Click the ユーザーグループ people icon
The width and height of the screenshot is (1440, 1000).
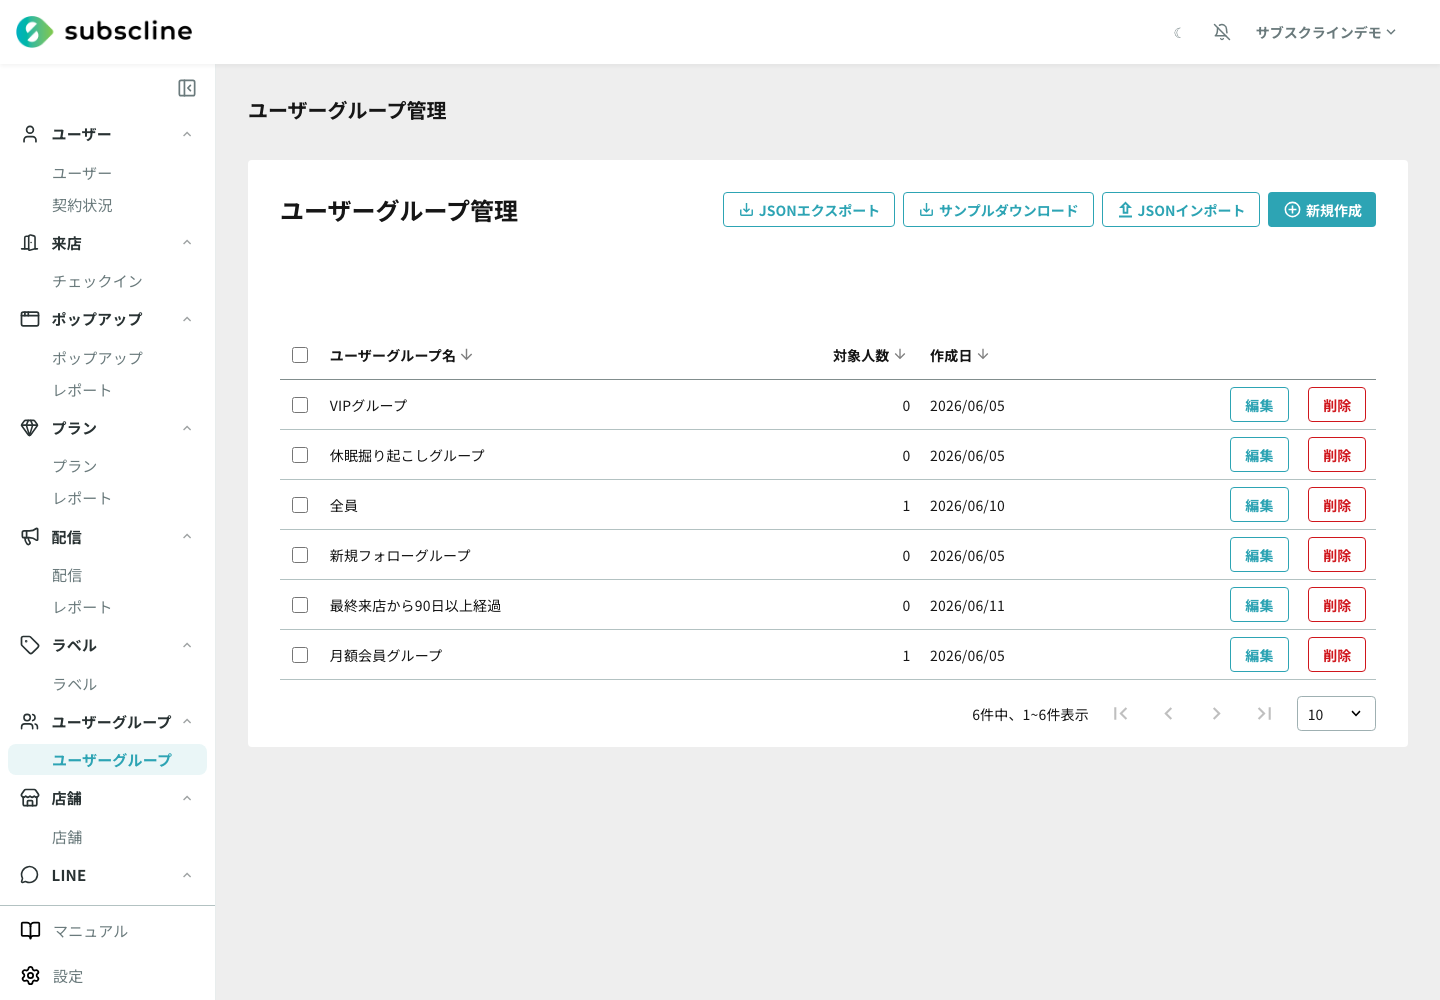click(x=30, y=722)
